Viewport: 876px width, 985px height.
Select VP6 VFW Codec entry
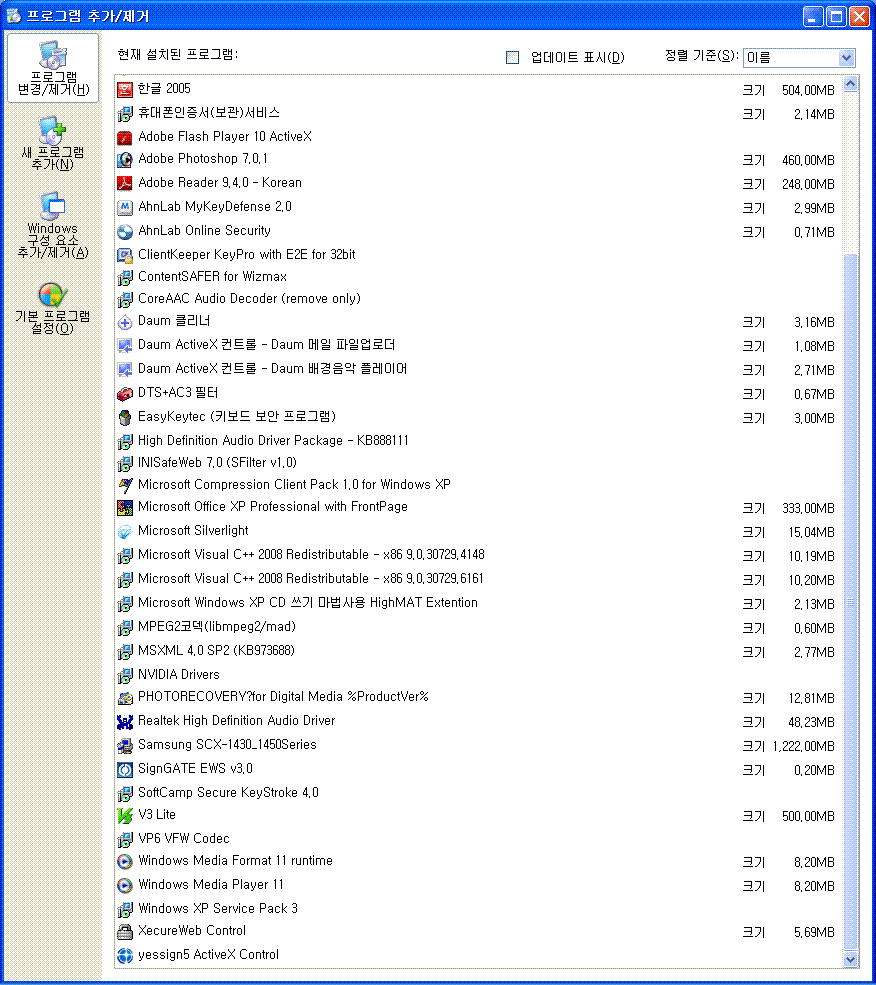tap(478, 839)
